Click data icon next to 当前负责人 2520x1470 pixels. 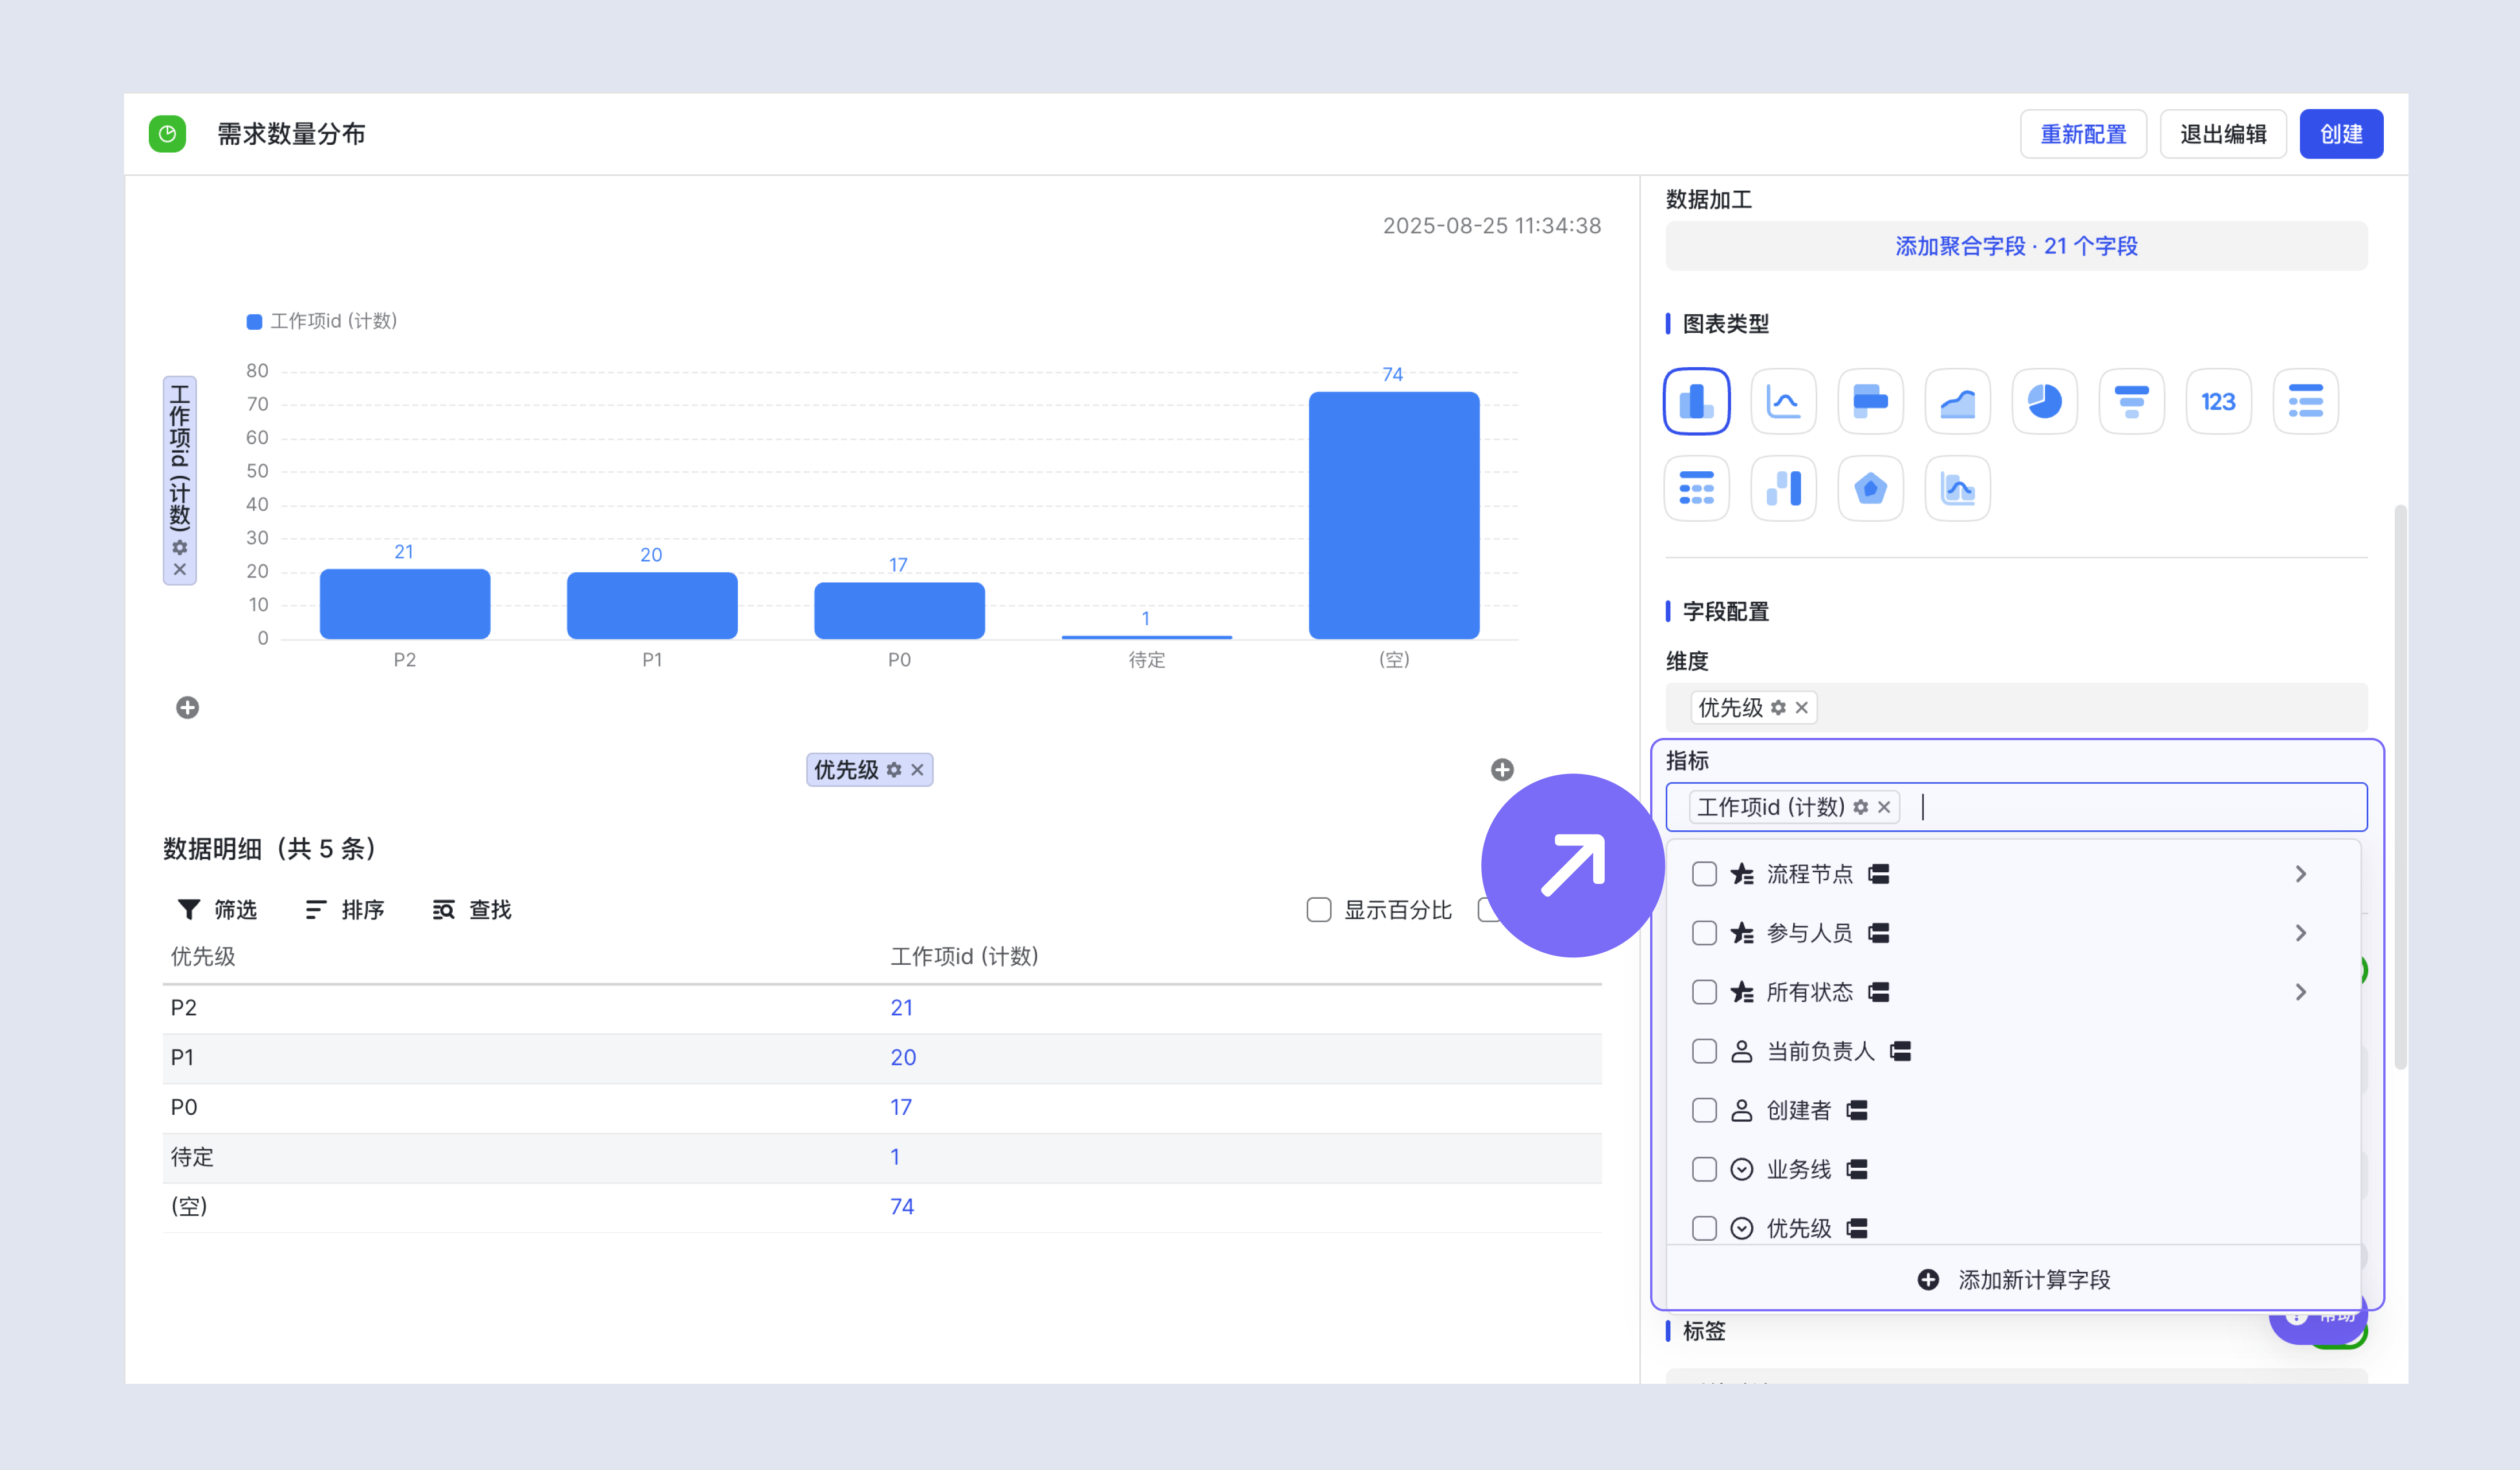(x=1901, y=1051)
